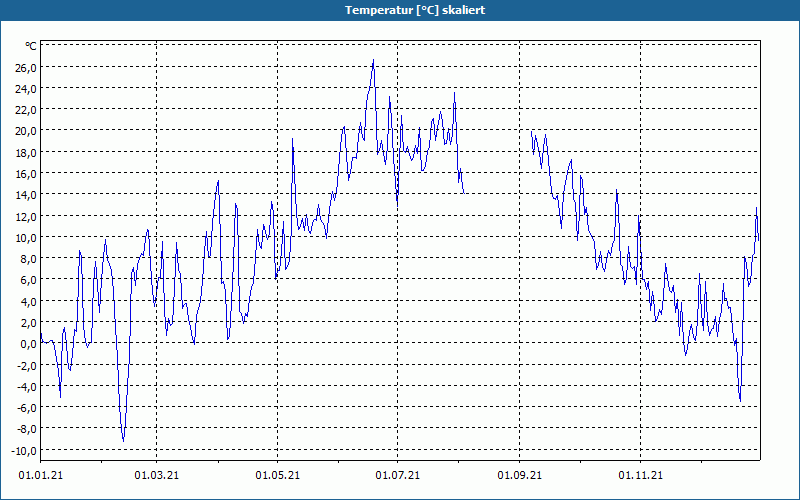Click the 01.03.21 date label
The height and width of the screenshot is (500, 800).
157,476
